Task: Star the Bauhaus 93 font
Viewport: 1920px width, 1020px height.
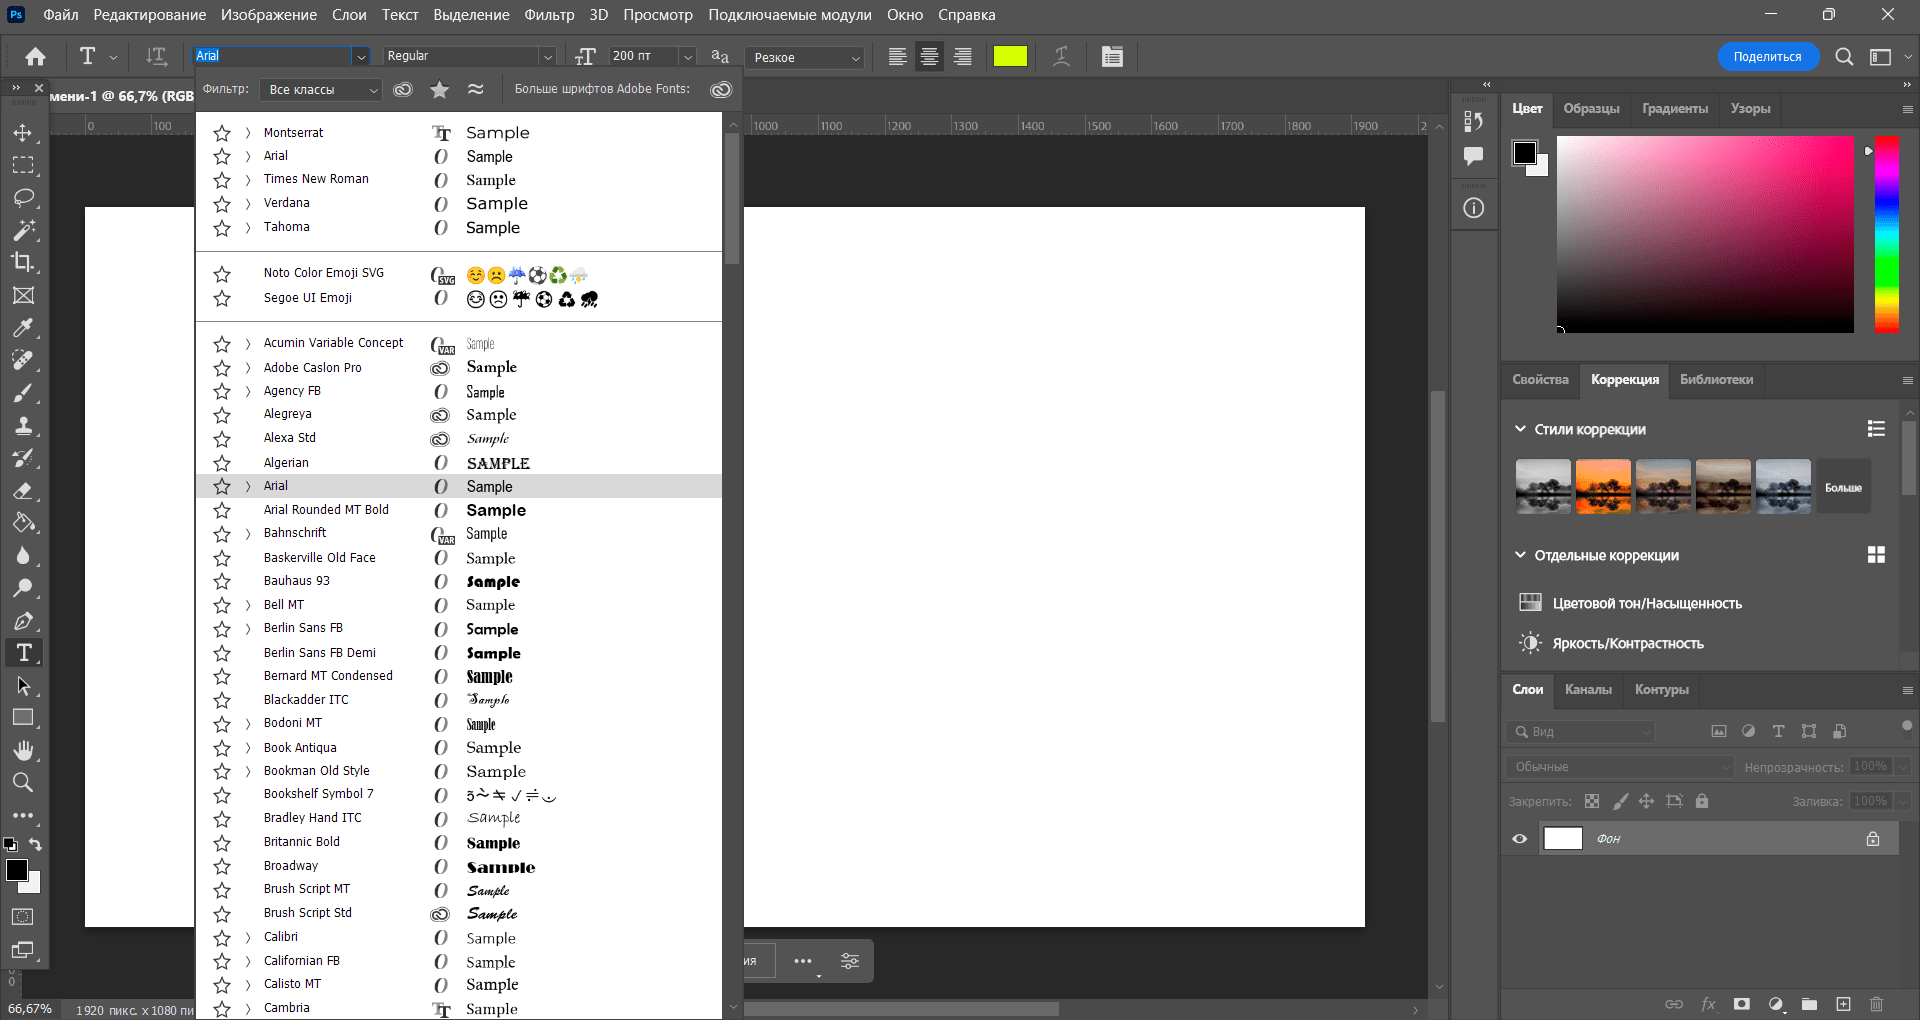Action: 222,581
